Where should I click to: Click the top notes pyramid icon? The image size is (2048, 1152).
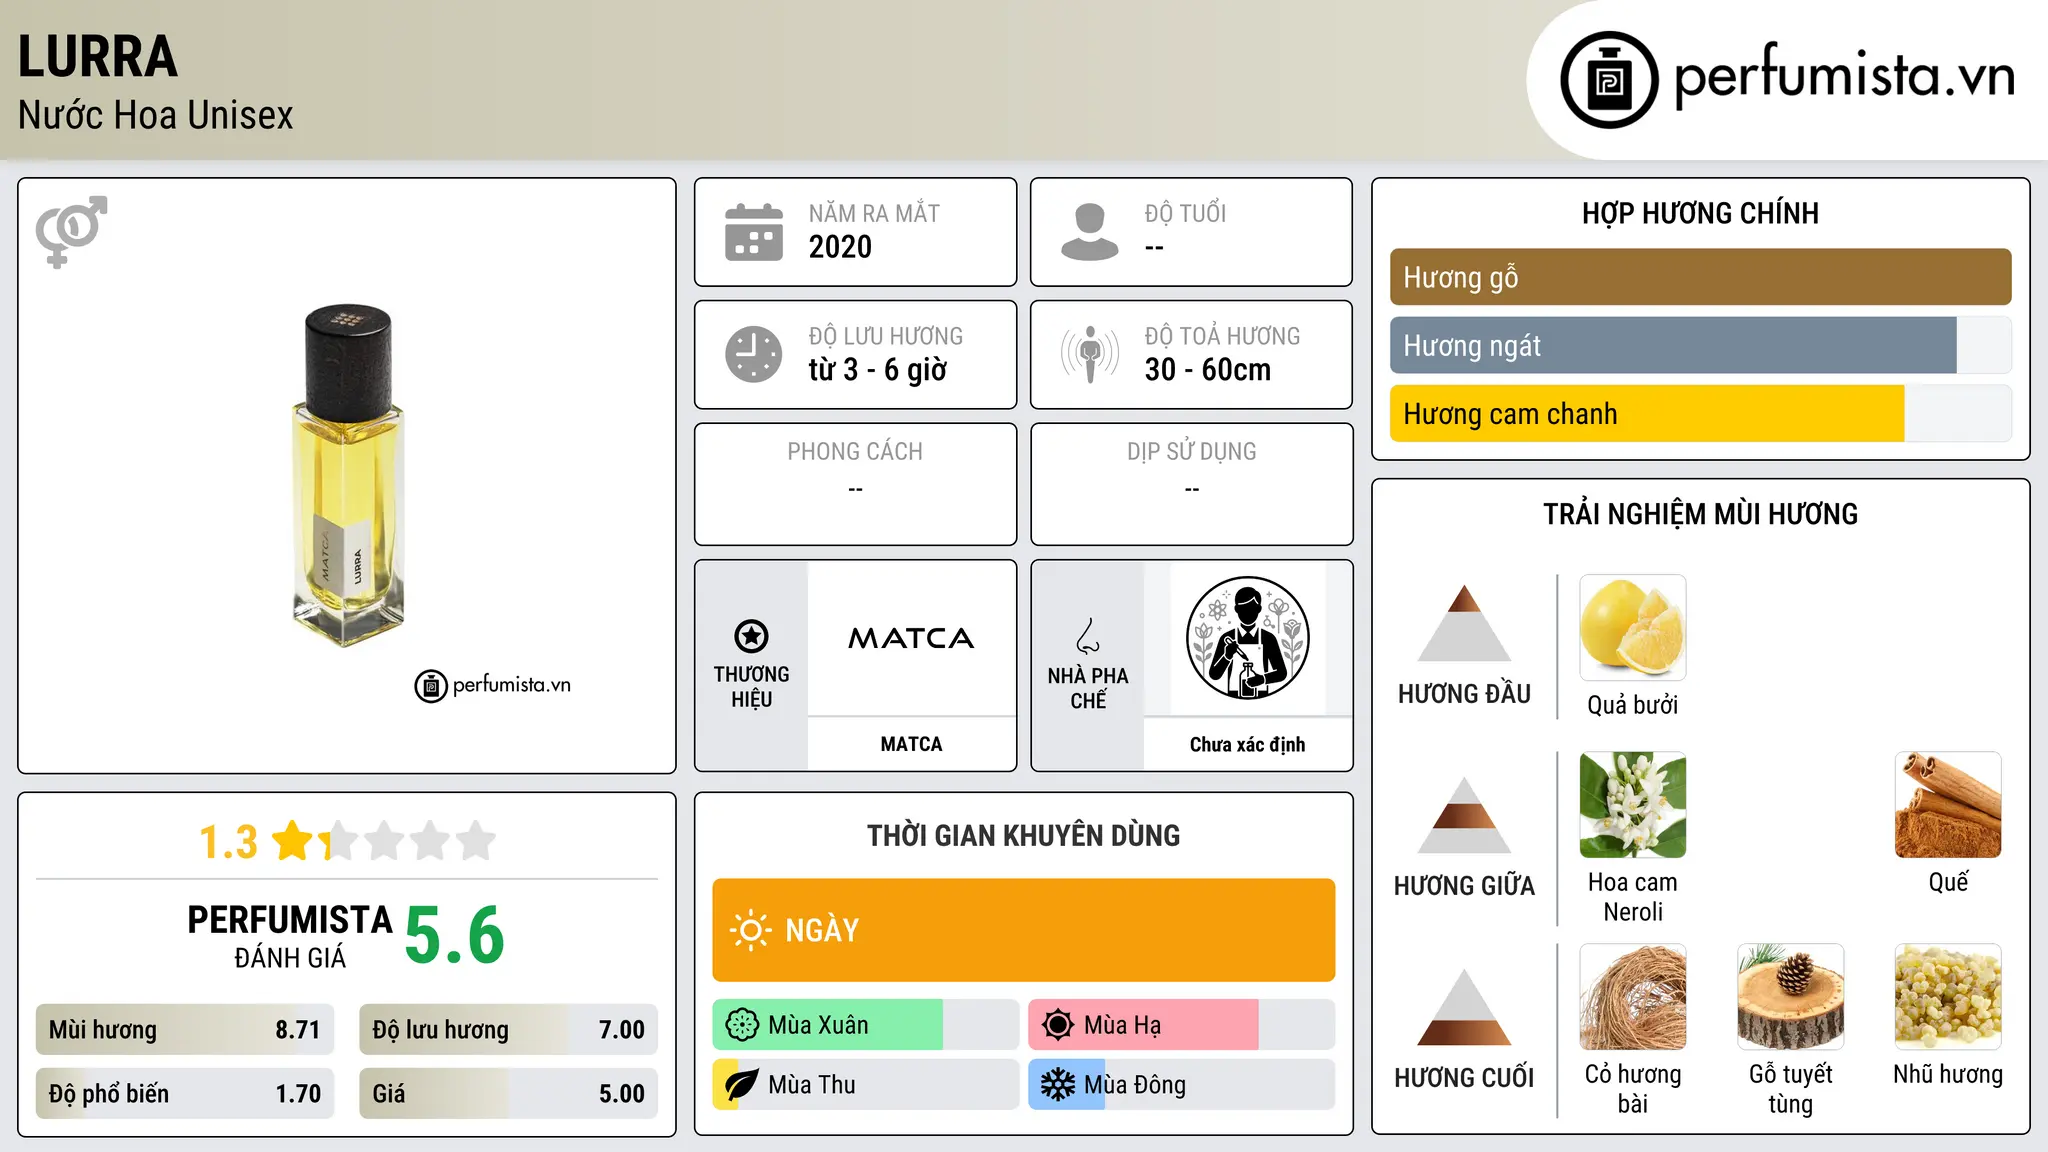click(1464, 623)
